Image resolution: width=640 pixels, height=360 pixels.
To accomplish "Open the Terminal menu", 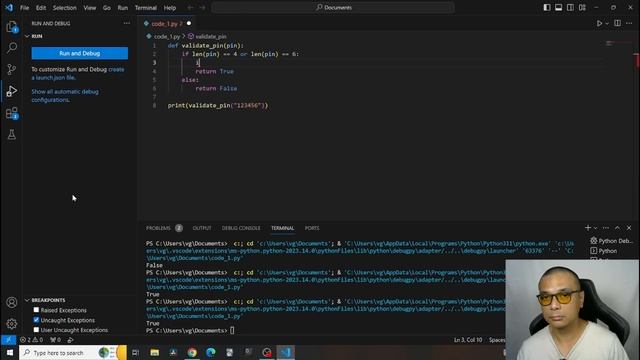I will click(146, 8).
